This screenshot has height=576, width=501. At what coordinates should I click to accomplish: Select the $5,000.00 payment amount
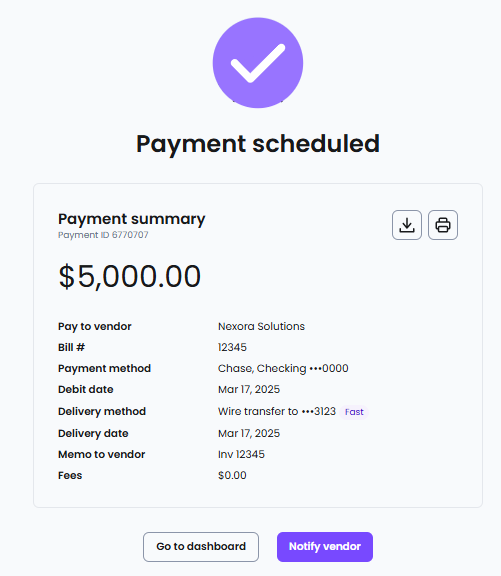tap(130, 276)
